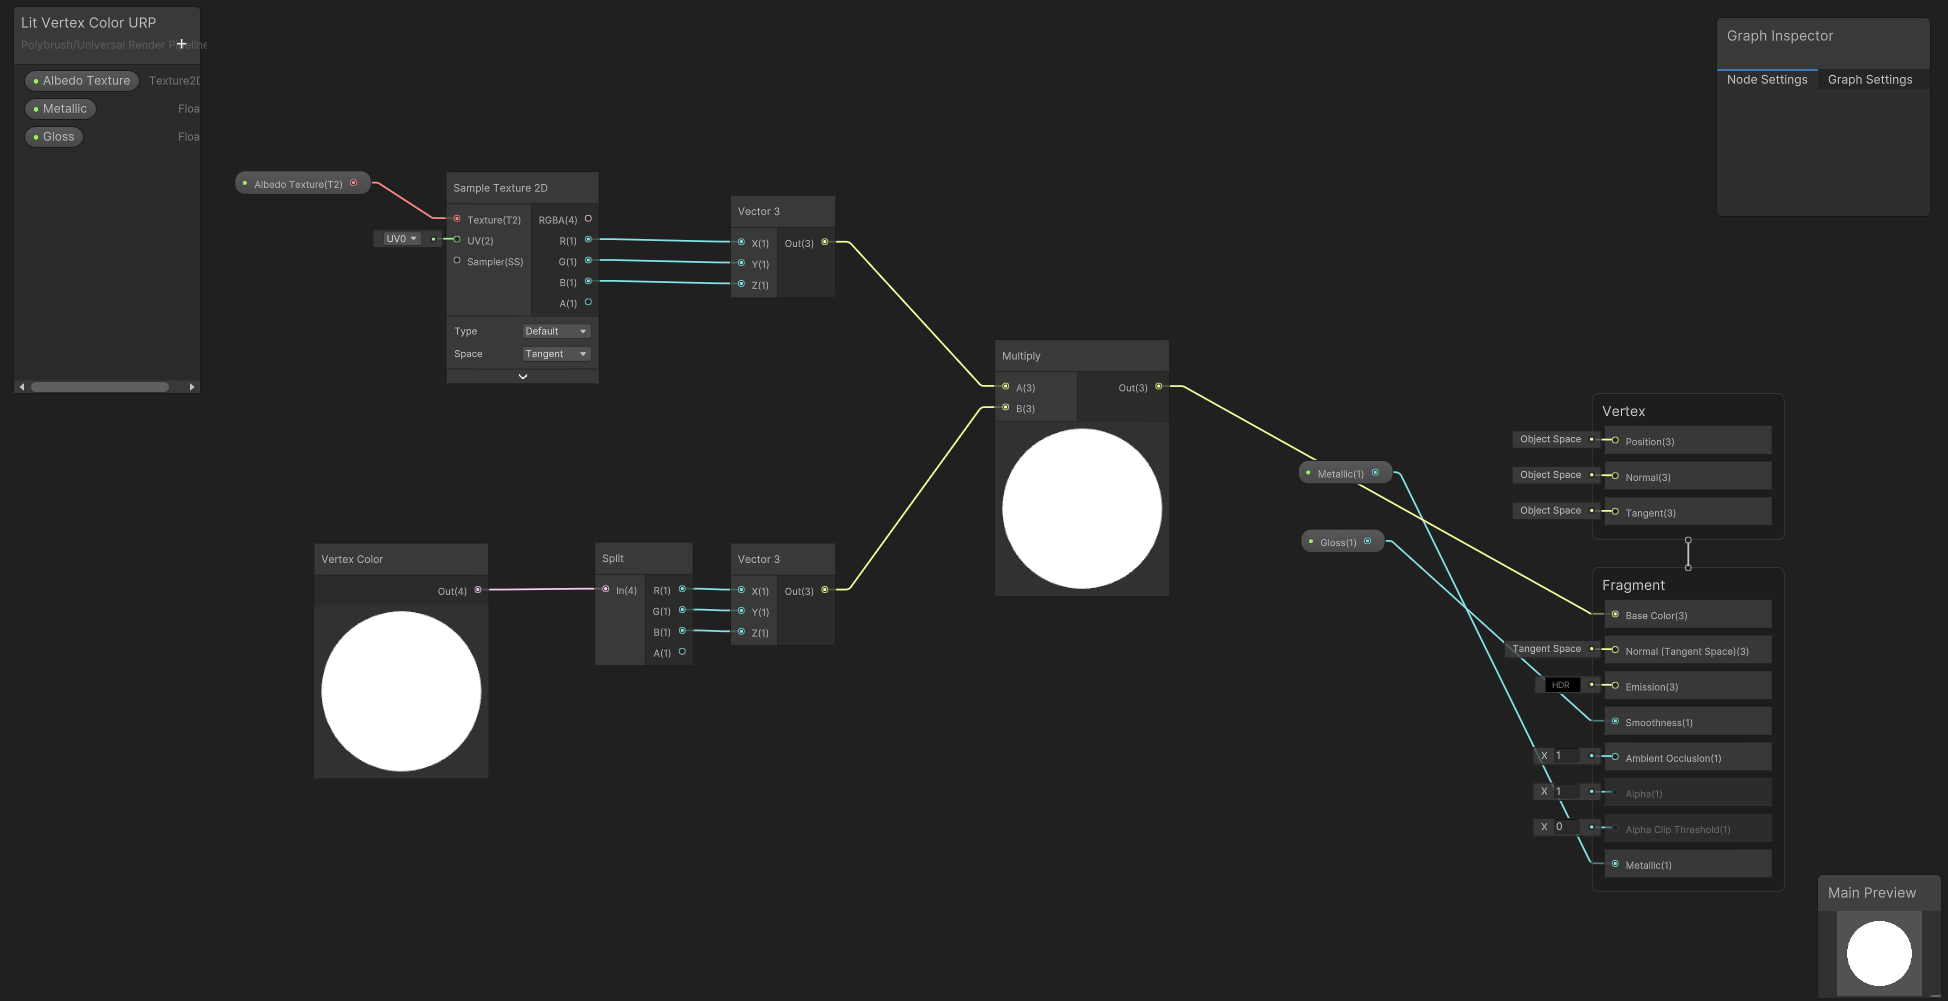Click the Texture(T2) input port on Sample Texture 2D
Screen dimensions: 1948x1001
coord(457,219)
